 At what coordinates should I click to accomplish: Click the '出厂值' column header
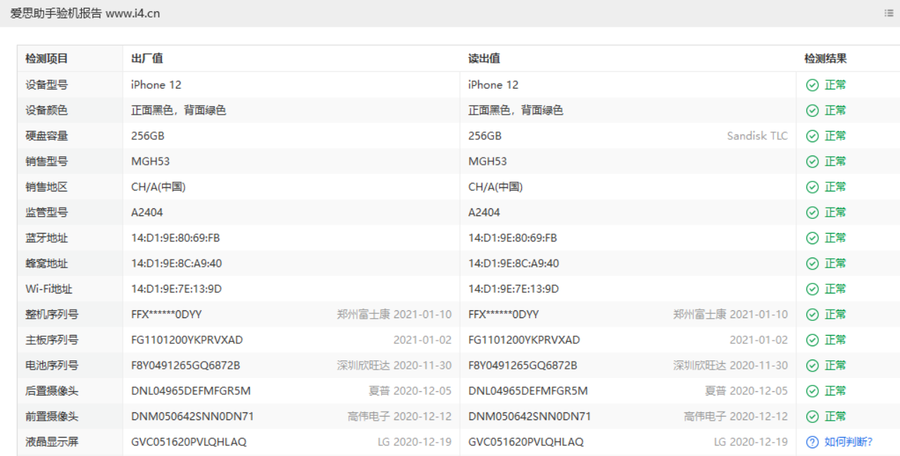pyautogui.click(x=147, y=58)
